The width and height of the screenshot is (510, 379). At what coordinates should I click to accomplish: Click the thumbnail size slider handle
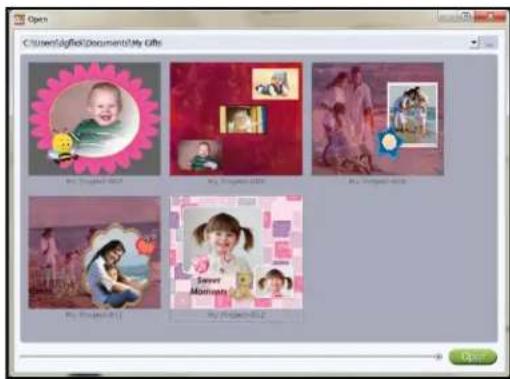click(438, 357)
